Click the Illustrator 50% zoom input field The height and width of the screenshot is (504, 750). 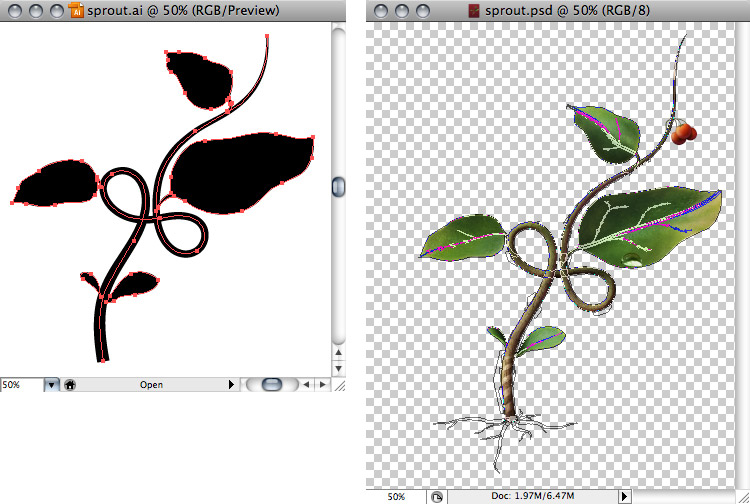[21, 384]
